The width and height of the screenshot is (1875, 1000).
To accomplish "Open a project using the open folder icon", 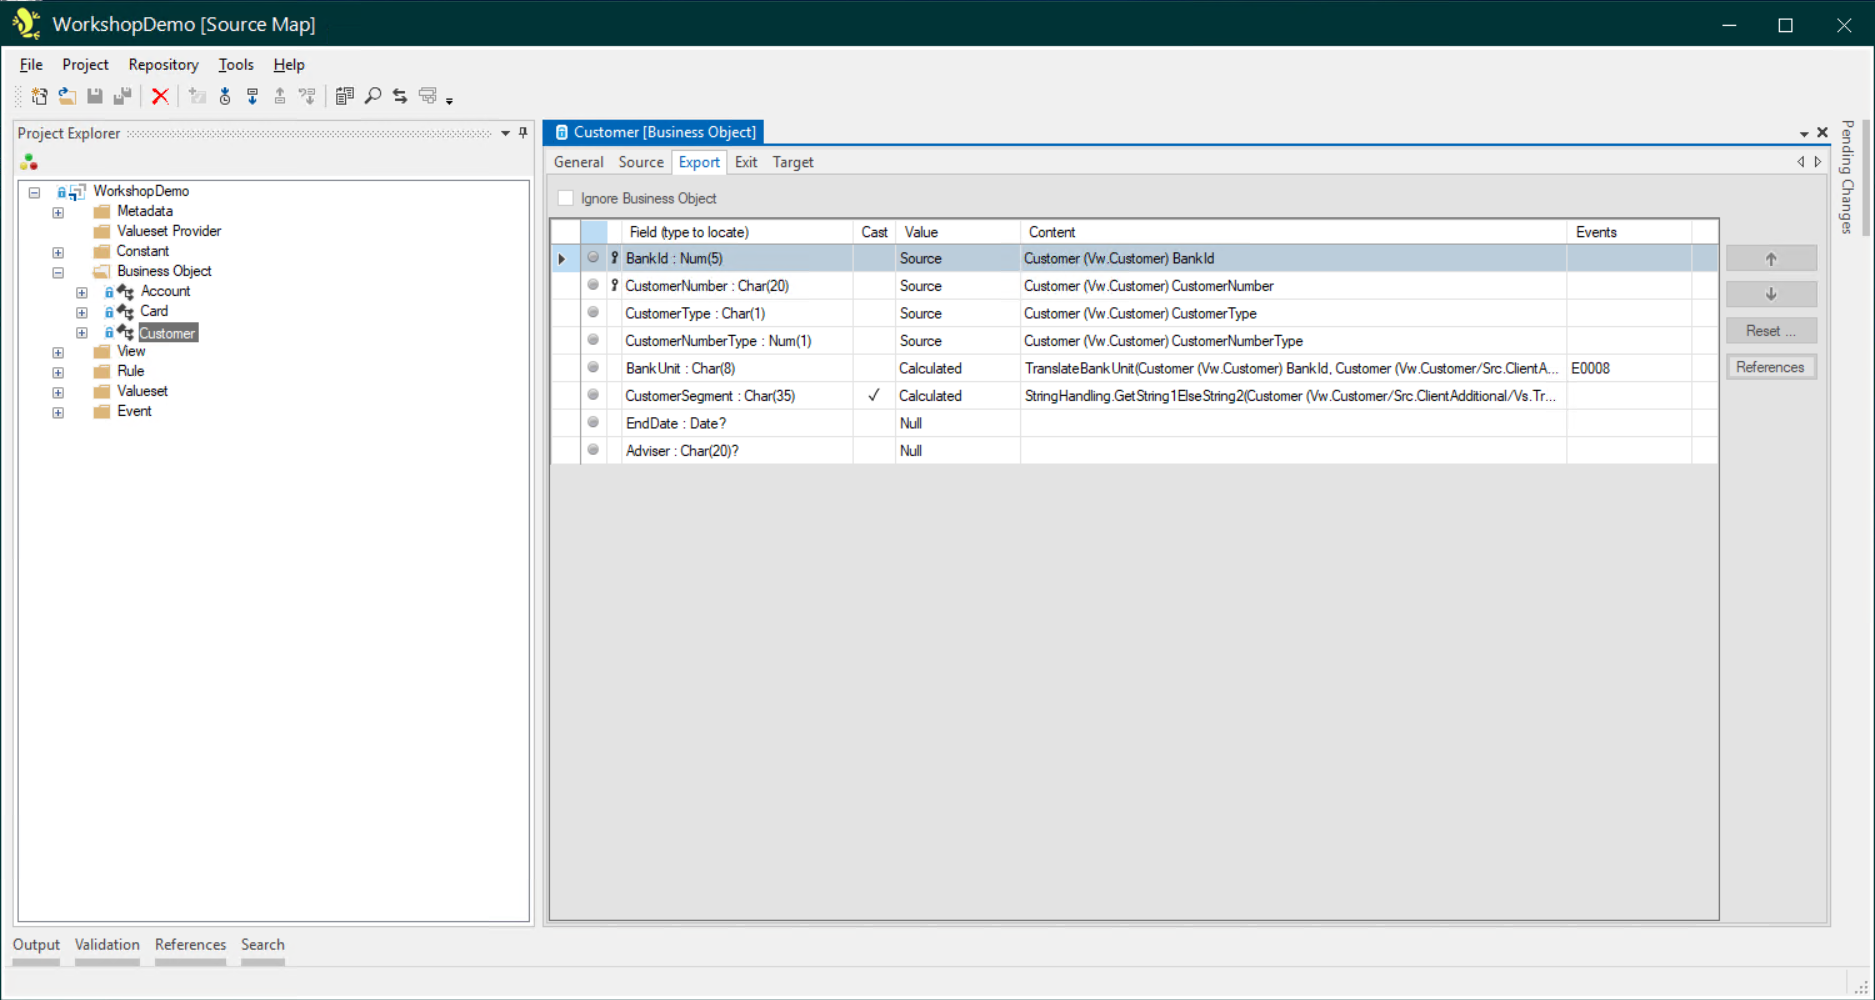I will click(67, 95).
